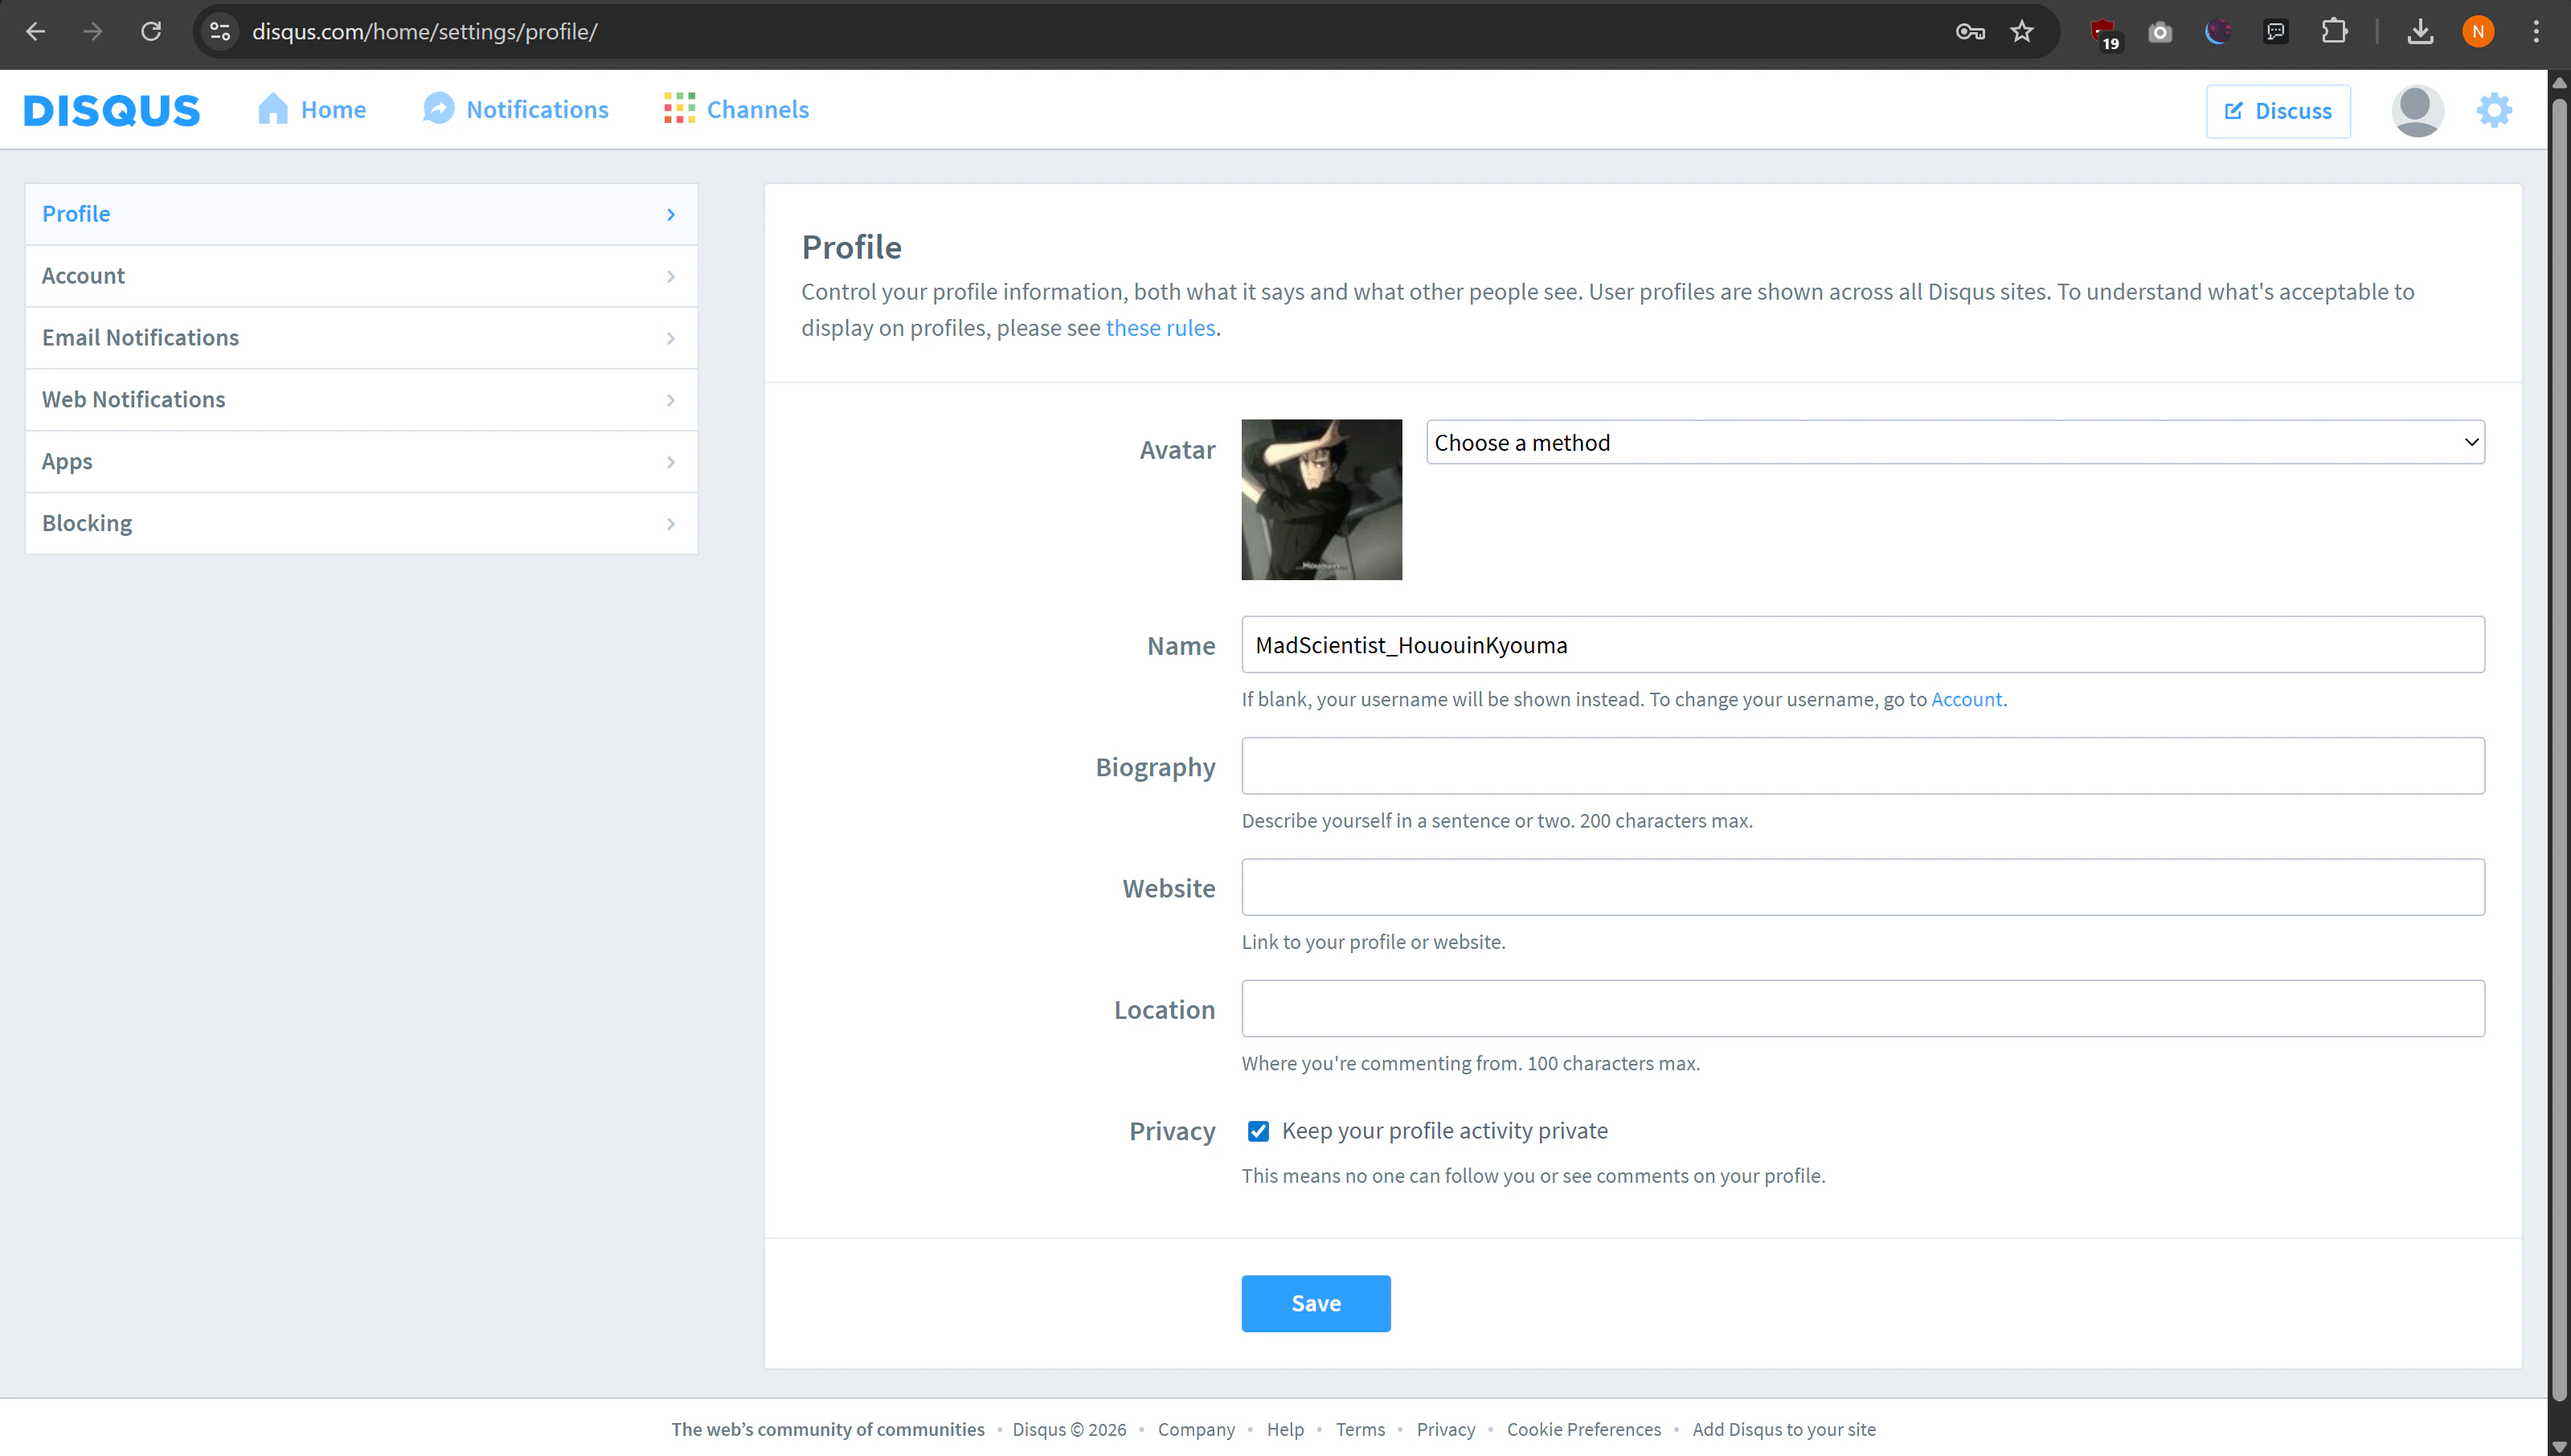Open the Choose a method dropdown

click(x=1954, y=442)
